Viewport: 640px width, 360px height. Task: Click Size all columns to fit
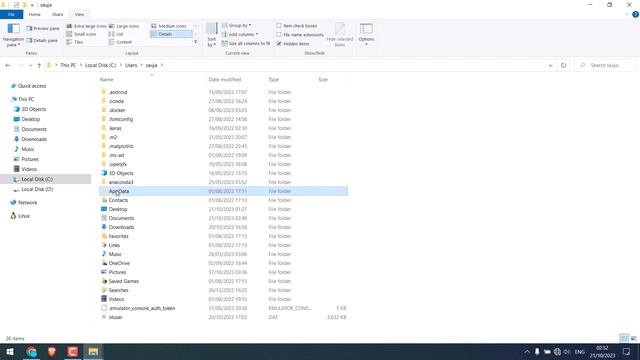click(x=246, y=43)
